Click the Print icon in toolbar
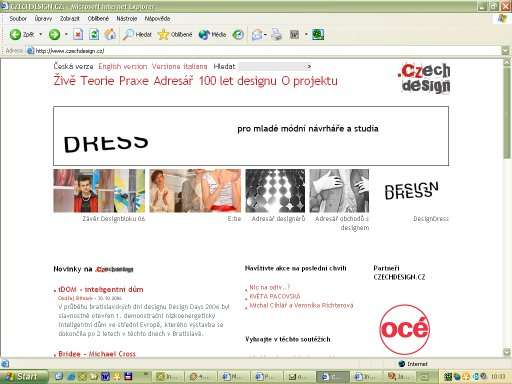Viewport: 512px width, 384px height. pyautogui.click(x=276, y=34)
